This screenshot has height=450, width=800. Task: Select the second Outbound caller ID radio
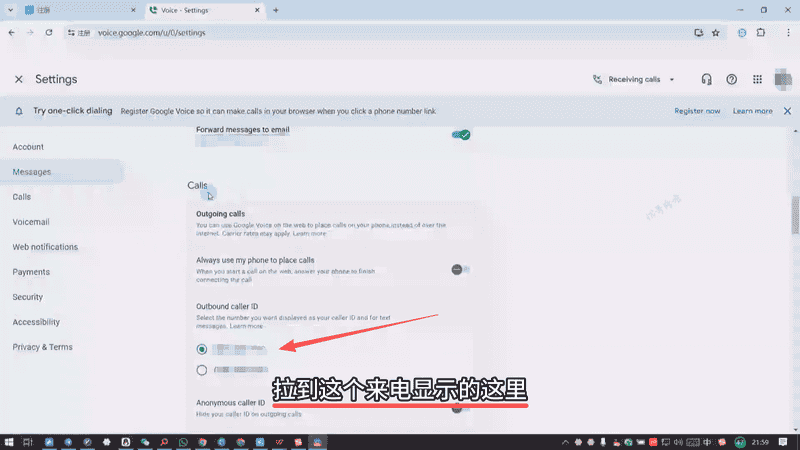coord(202,370)
